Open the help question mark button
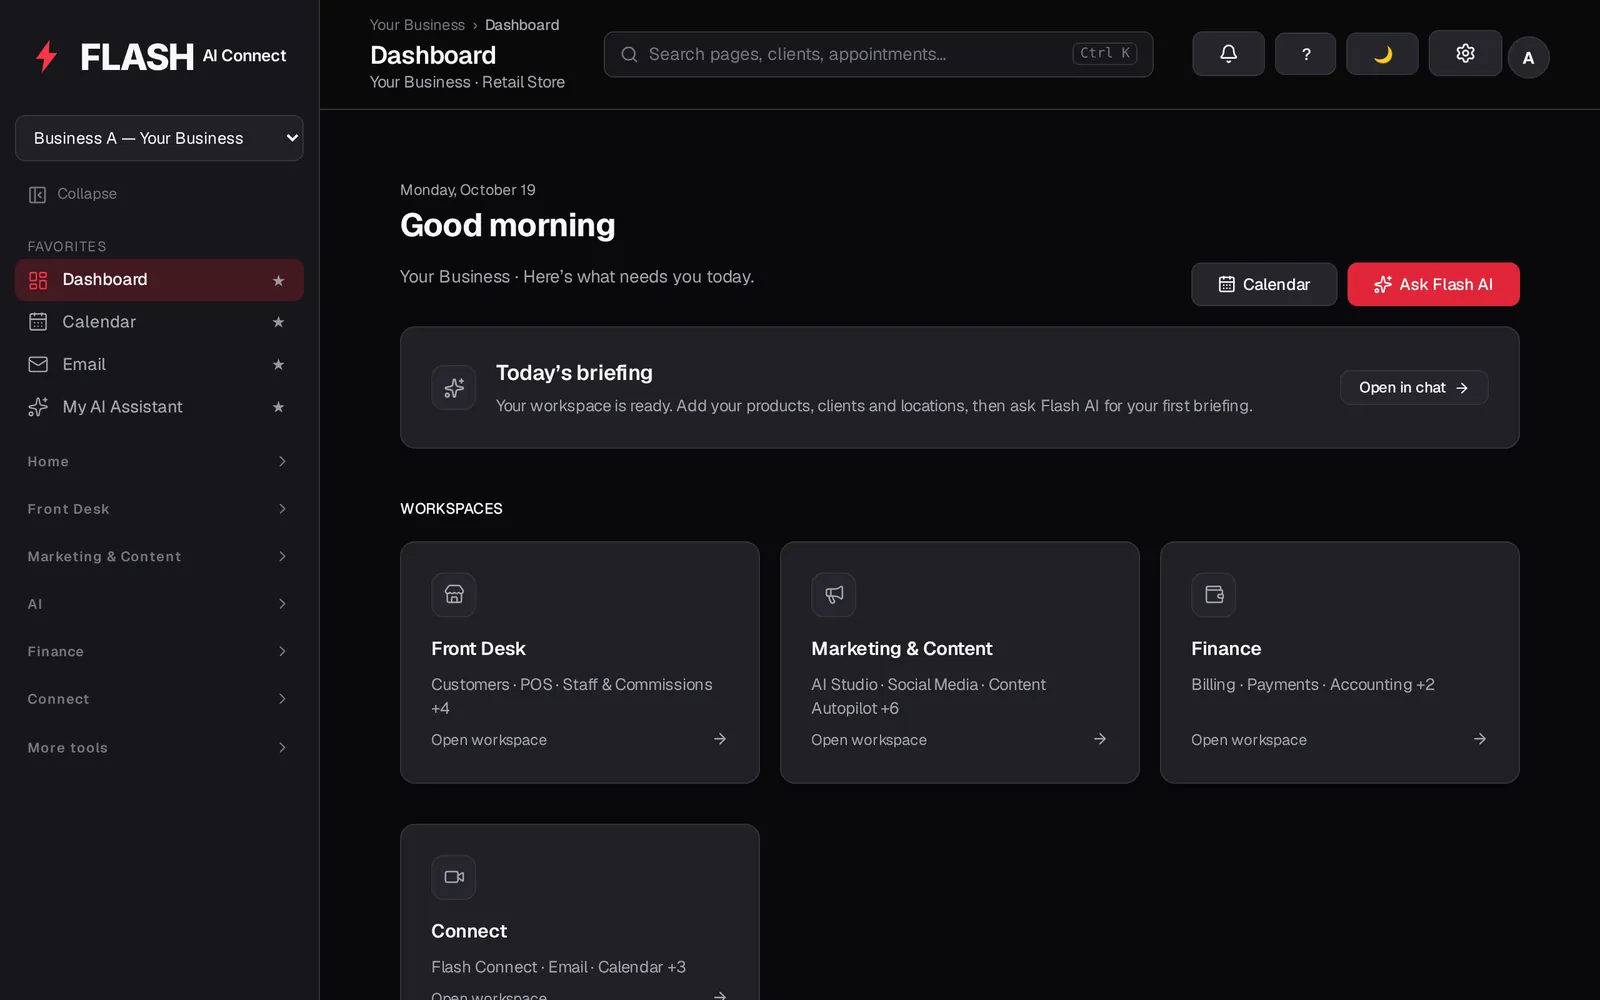The image size is (1600, 1000). [x=1305, y=54]
